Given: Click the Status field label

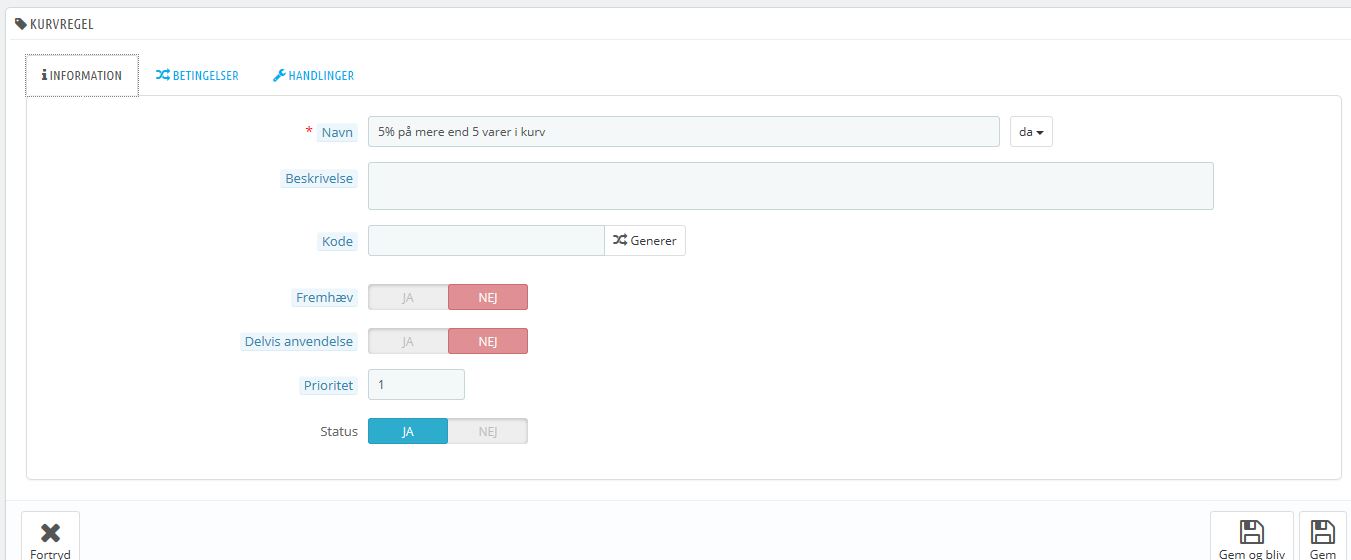Looking at the screenshot, I should tap(339, 431).
